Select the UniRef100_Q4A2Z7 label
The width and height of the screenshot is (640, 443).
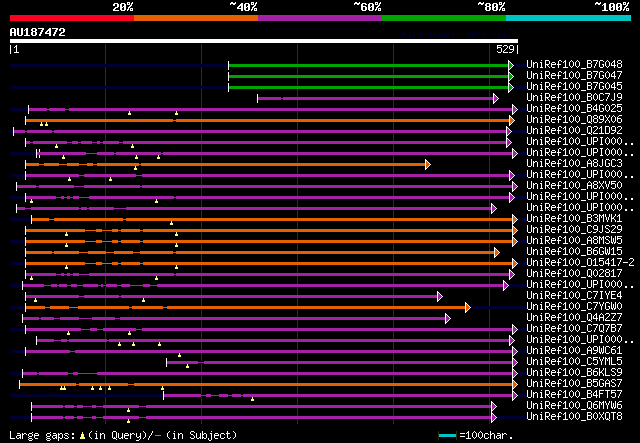[574, 318]
